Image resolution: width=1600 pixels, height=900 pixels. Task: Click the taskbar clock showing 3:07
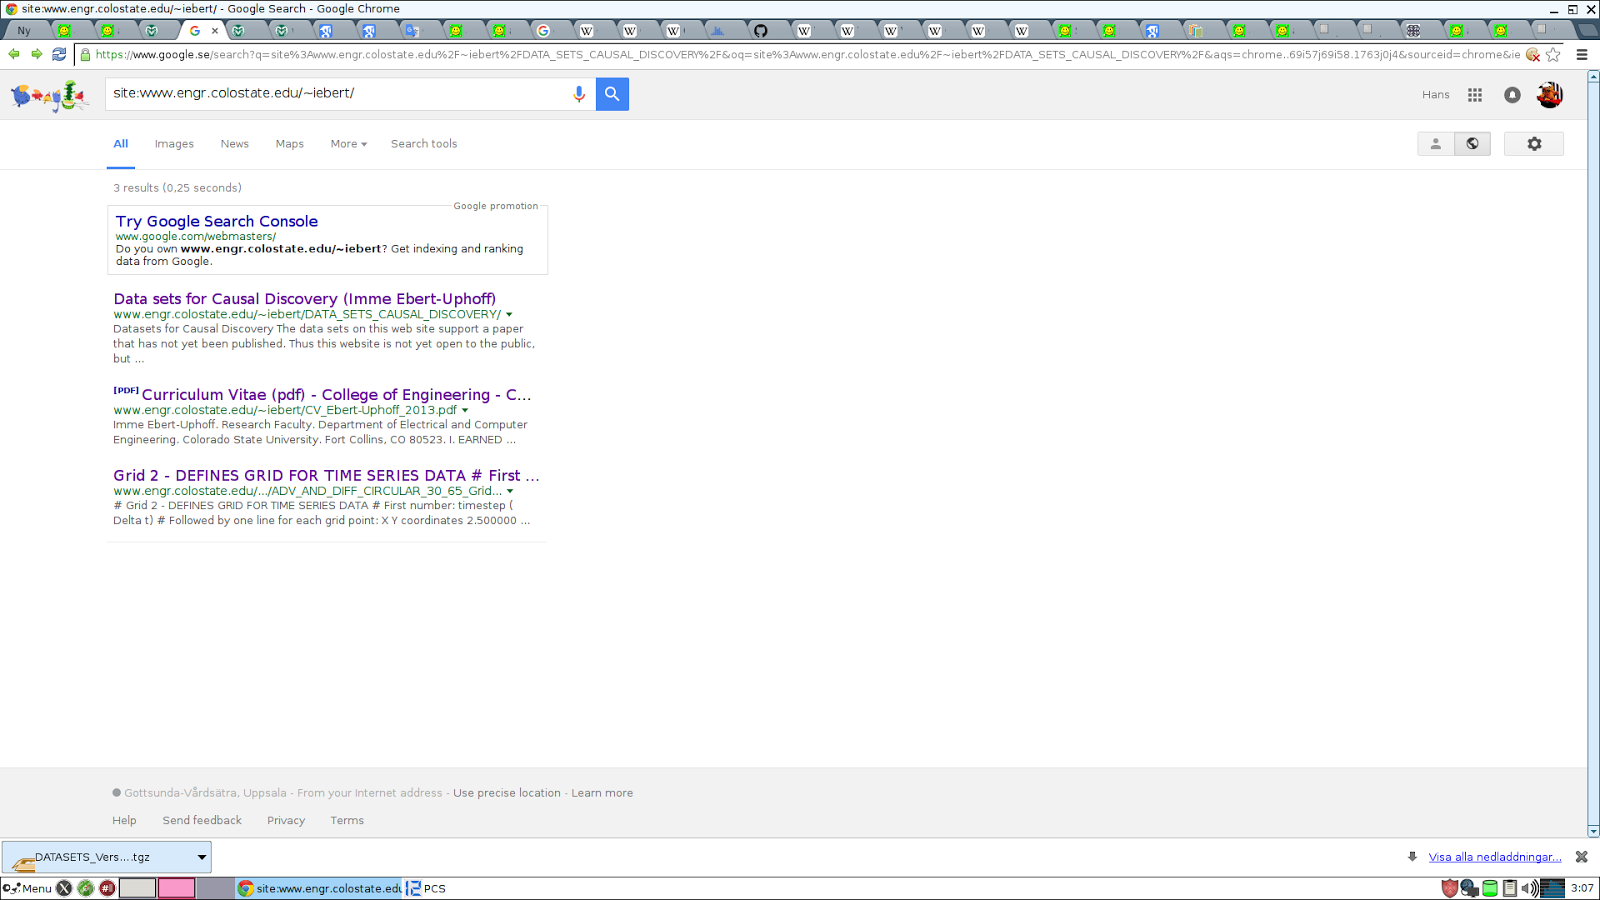(1582, 888)
